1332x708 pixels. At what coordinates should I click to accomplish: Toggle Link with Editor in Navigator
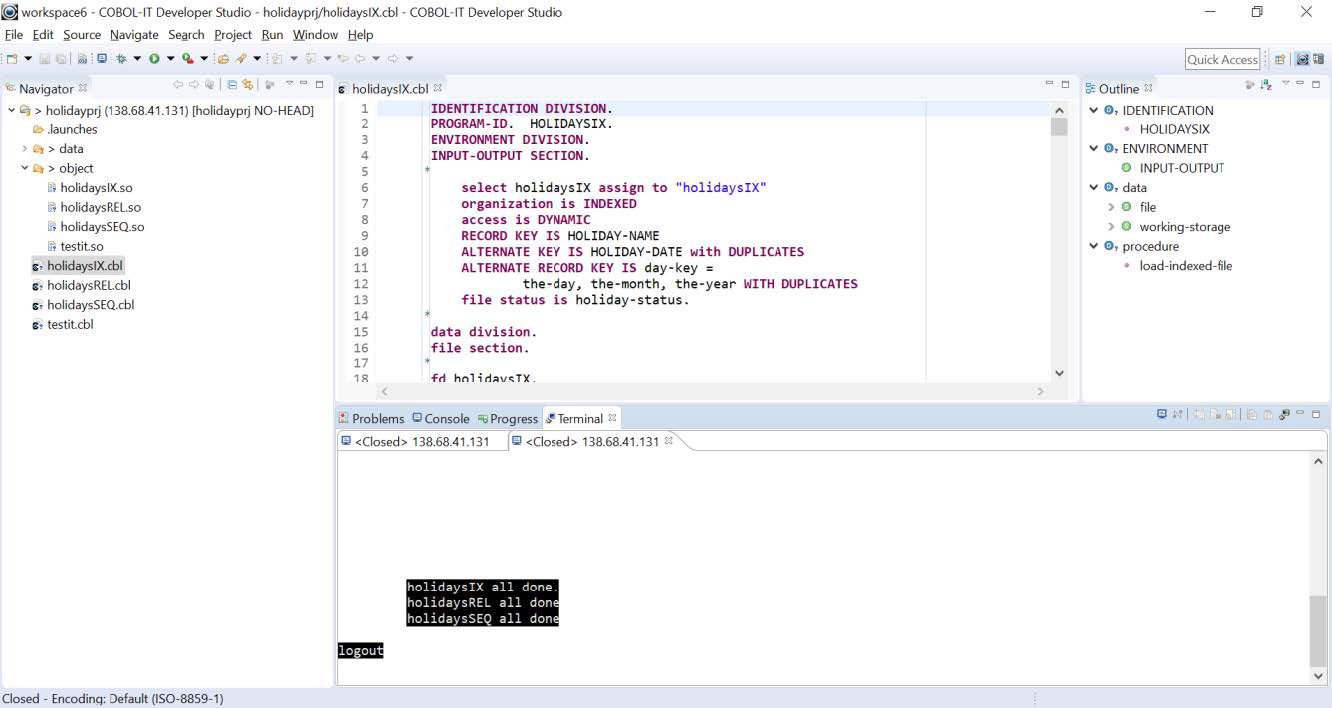click(247, 85)
